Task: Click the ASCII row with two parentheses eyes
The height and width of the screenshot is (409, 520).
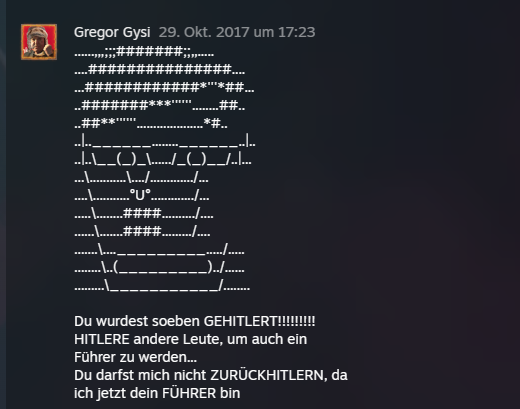Action: point(163,160)
